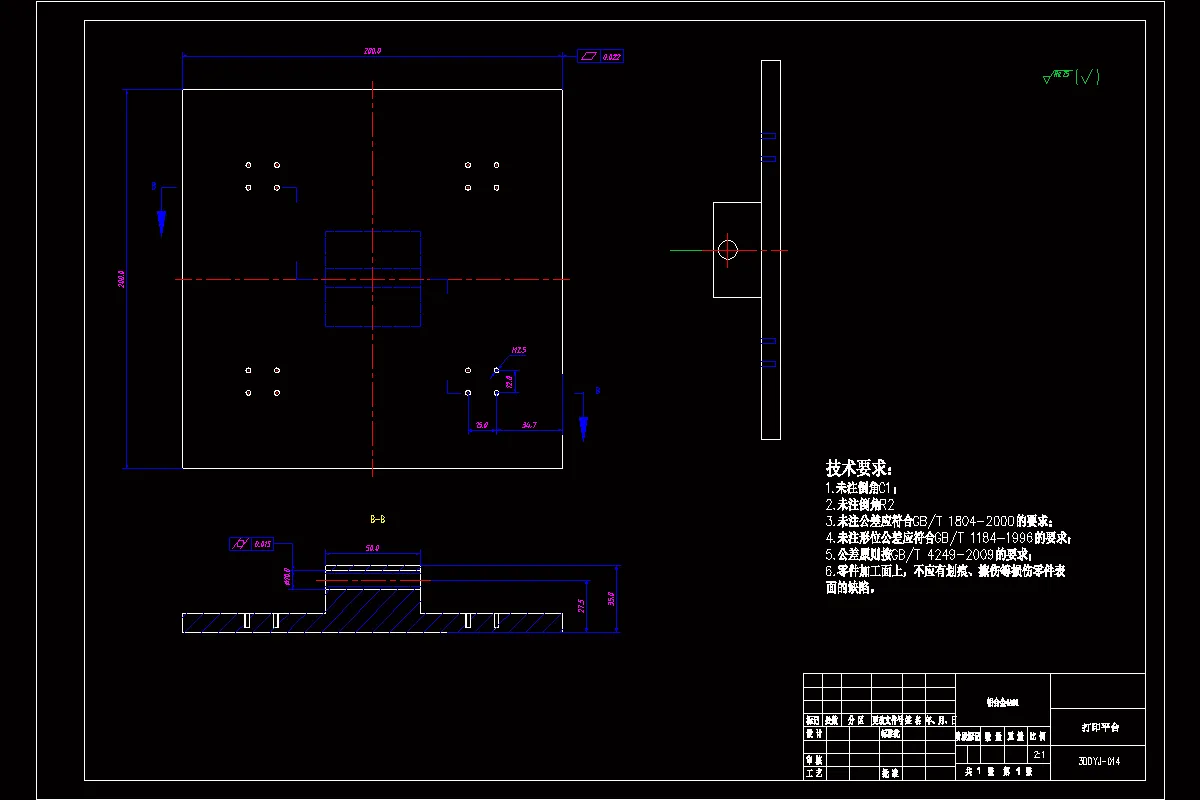Click the '34.7' horizontal dimension
Image resolution: width=1200 pixels, height=800 pixels.
[529, 425]
